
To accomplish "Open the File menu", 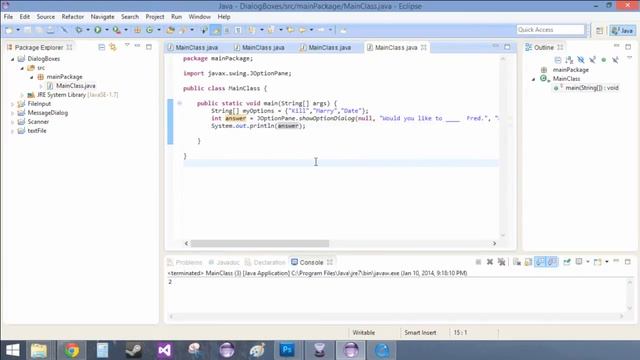I will pyautogui.click(x=8, y=17).
